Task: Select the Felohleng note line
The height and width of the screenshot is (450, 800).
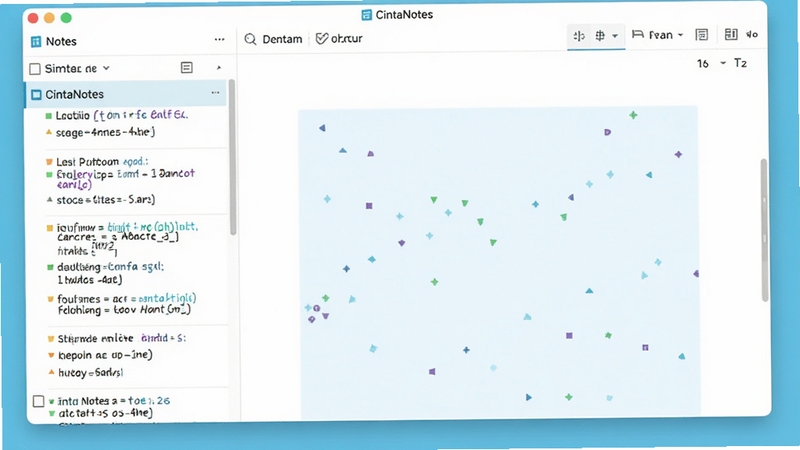Action: coord(124,310)
